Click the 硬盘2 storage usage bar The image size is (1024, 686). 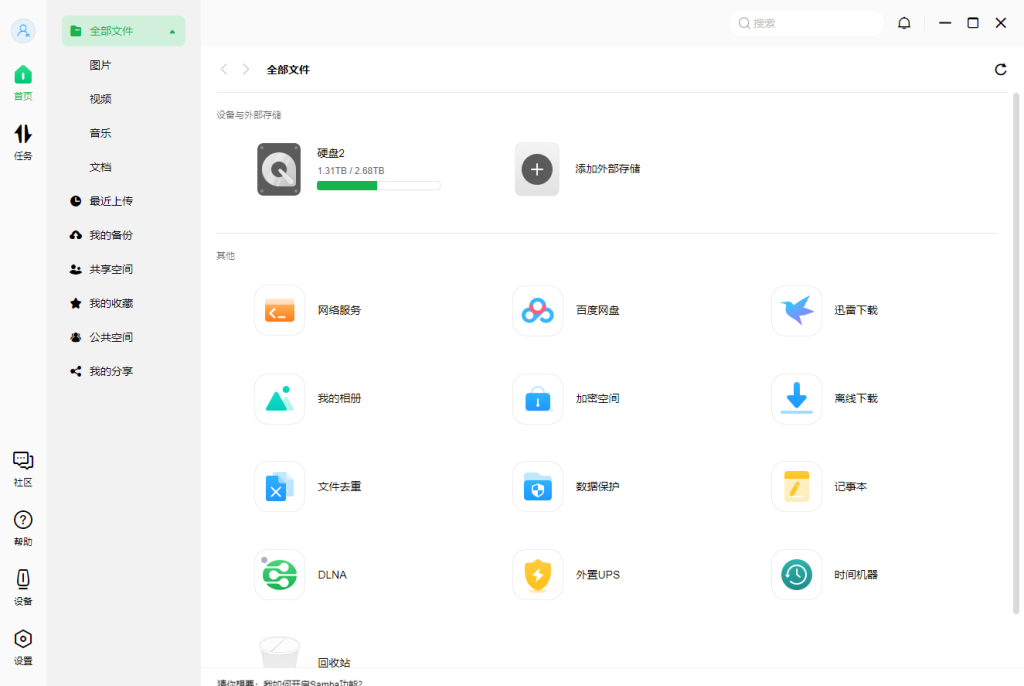tap(378, 186)
